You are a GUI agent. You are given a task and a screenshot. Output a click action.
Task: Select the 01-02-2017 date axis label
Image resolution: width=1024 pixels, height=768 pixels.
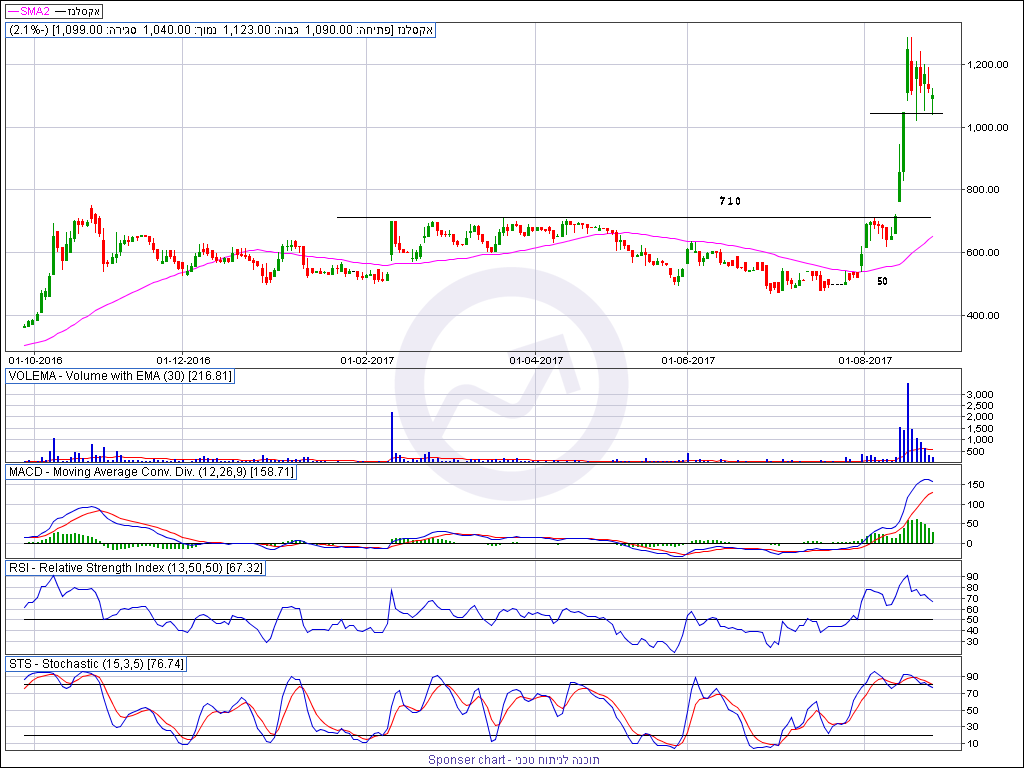tap(367, 359)
